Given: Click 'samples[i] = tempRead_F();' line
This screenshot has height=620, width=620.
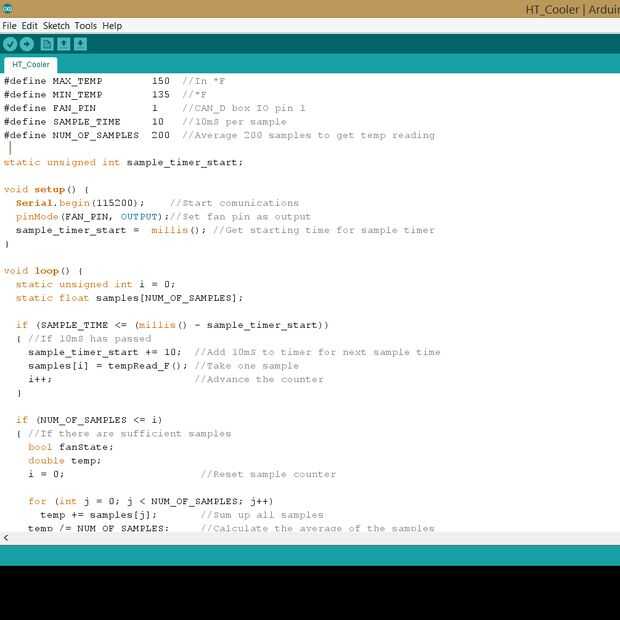Looking at the screenshot, I should tap(108, 366).
